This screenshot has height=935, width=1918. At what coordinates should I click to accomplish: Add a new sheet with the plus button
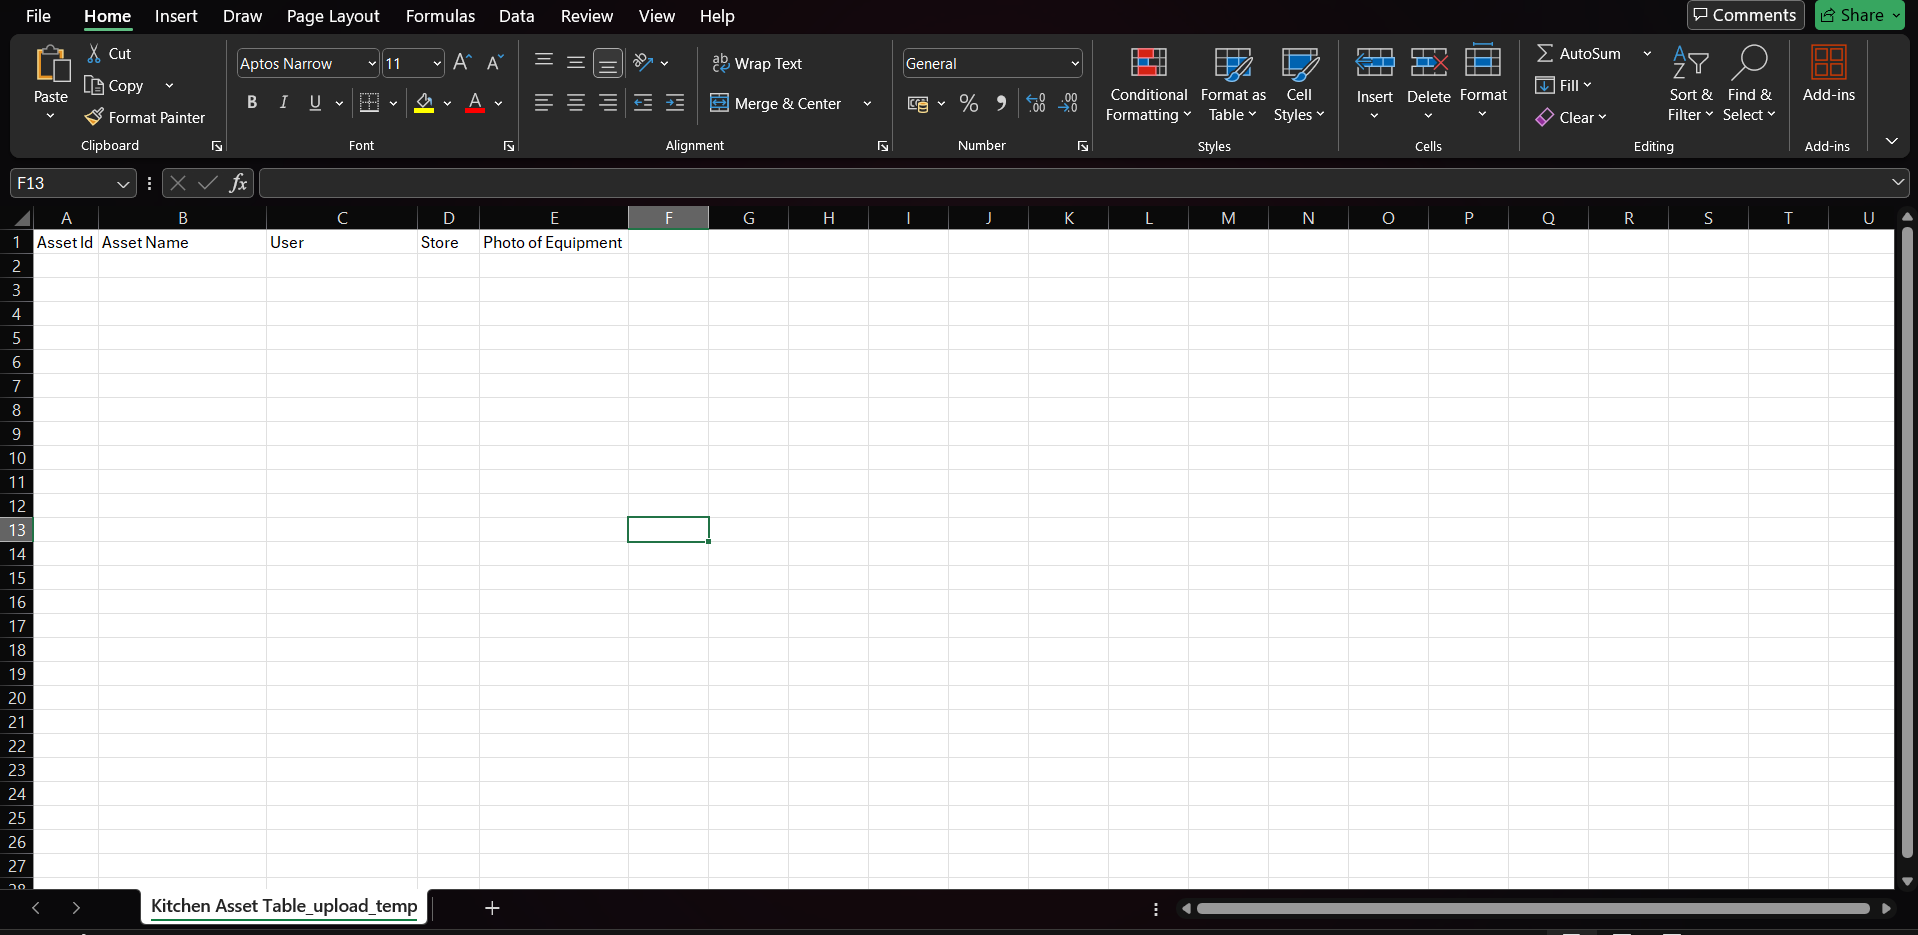pos(492,907)
